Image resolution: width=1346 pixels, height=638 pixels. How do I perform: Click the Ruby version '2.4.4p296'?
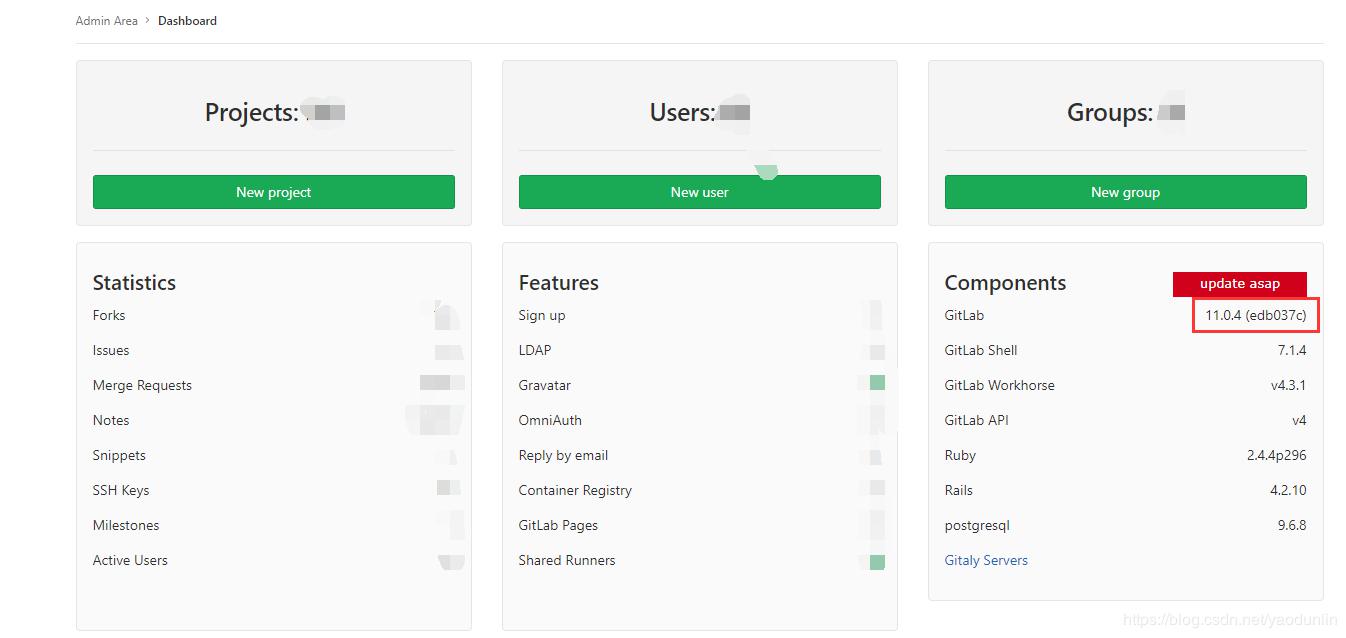(x=1277, y=455)
